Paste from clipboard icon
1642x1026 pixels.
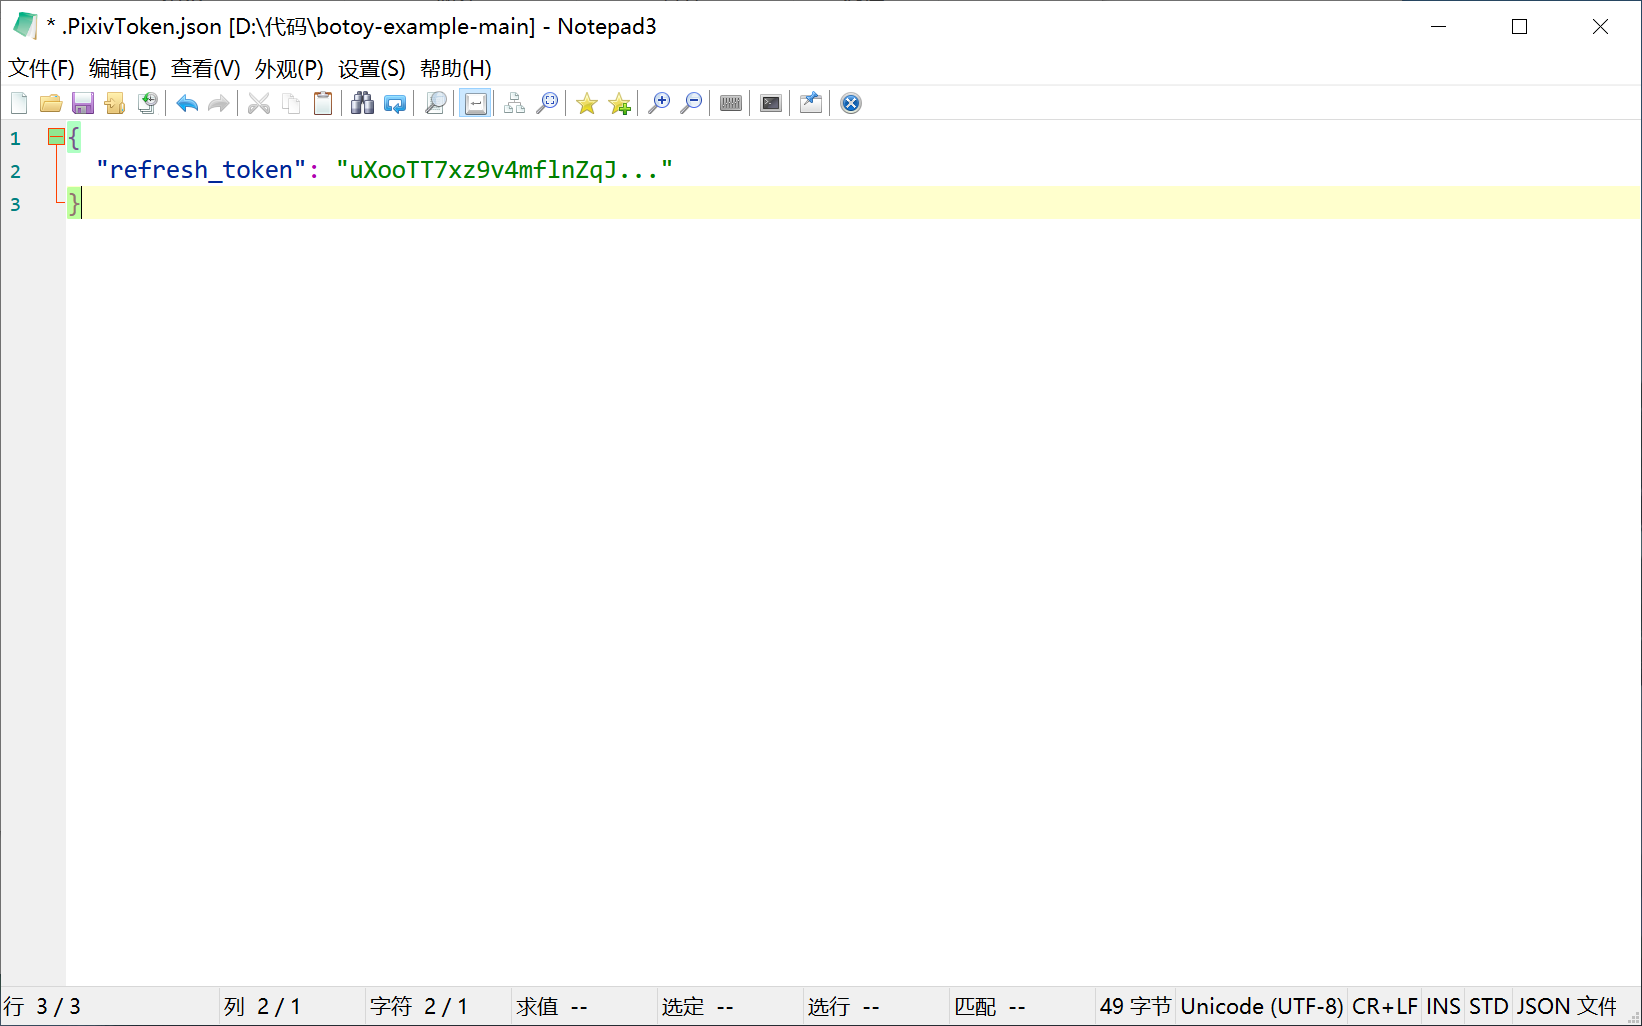click(x=323, y=103)
